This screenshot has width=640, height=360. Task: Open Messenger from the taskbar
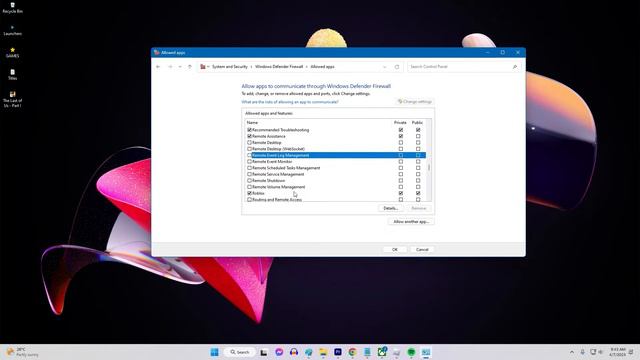click(279, 352)
